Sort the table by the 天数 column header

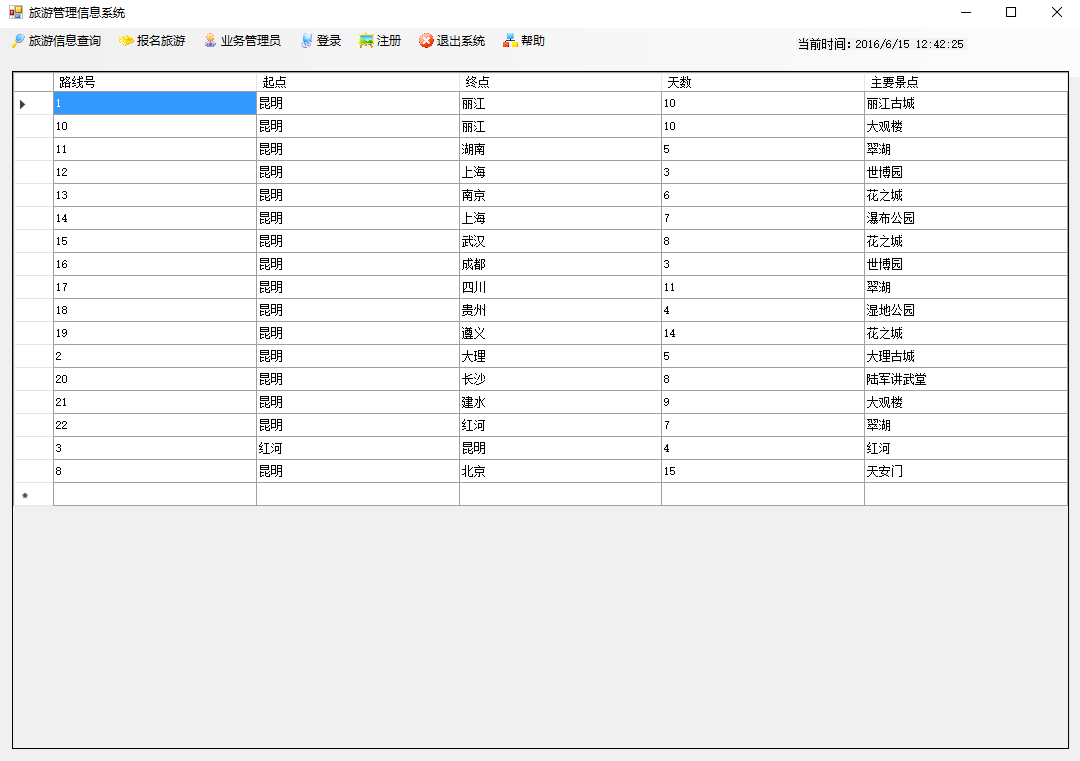[x=762, y=82]
